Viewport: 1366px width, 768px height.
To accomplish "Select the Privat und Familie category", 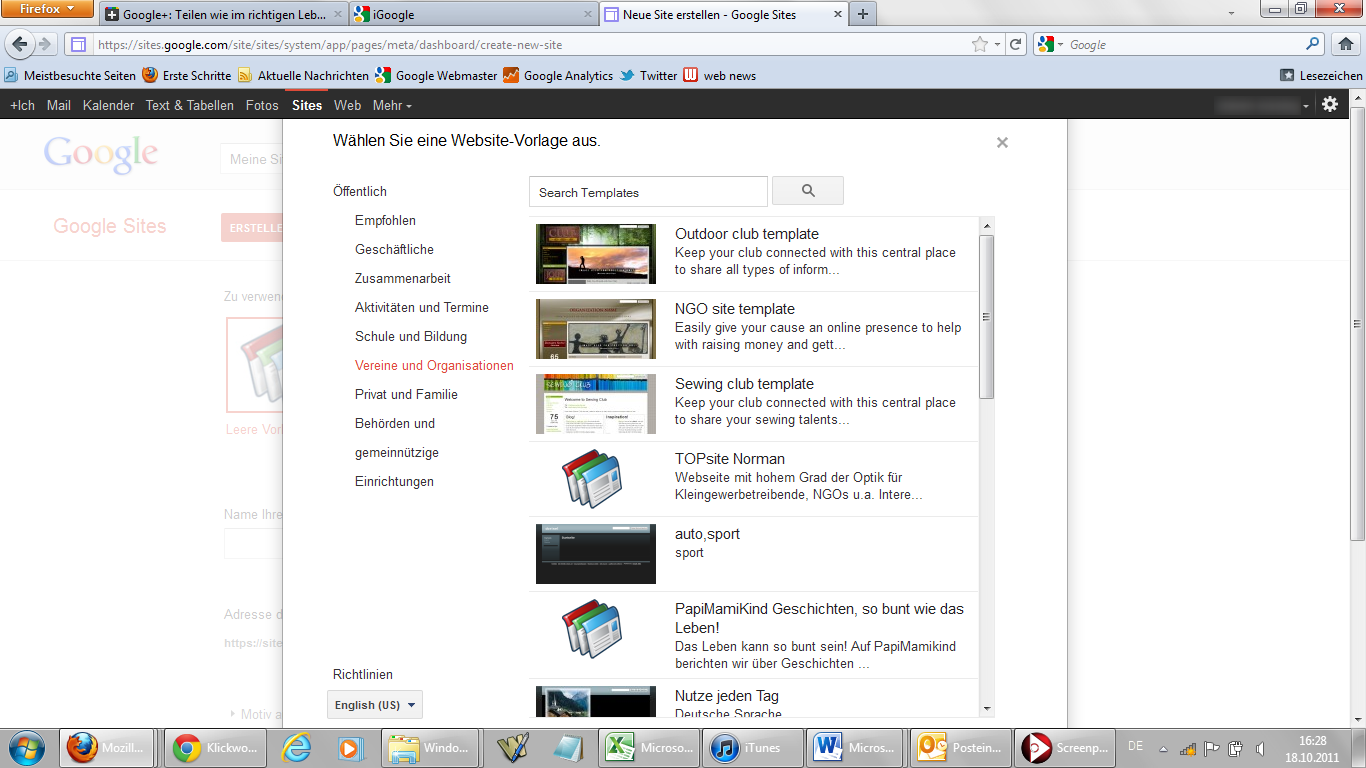I will (x=406, y=394).
